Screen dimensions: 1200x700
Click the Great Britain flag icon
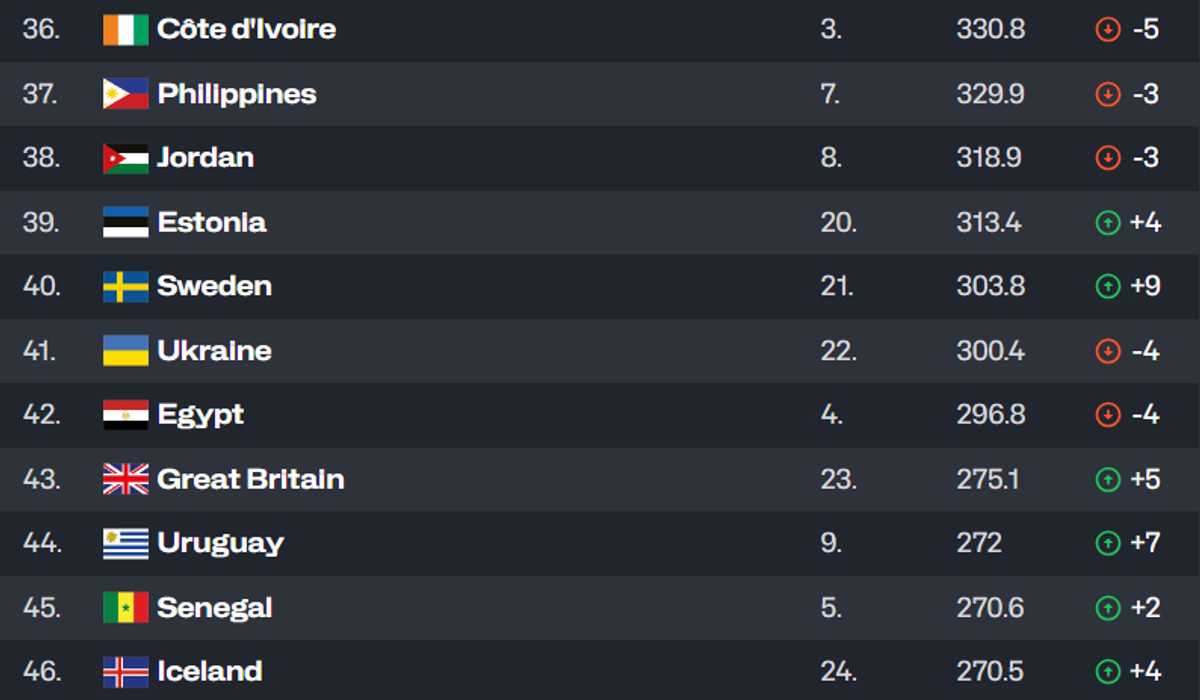pos(125,479)
